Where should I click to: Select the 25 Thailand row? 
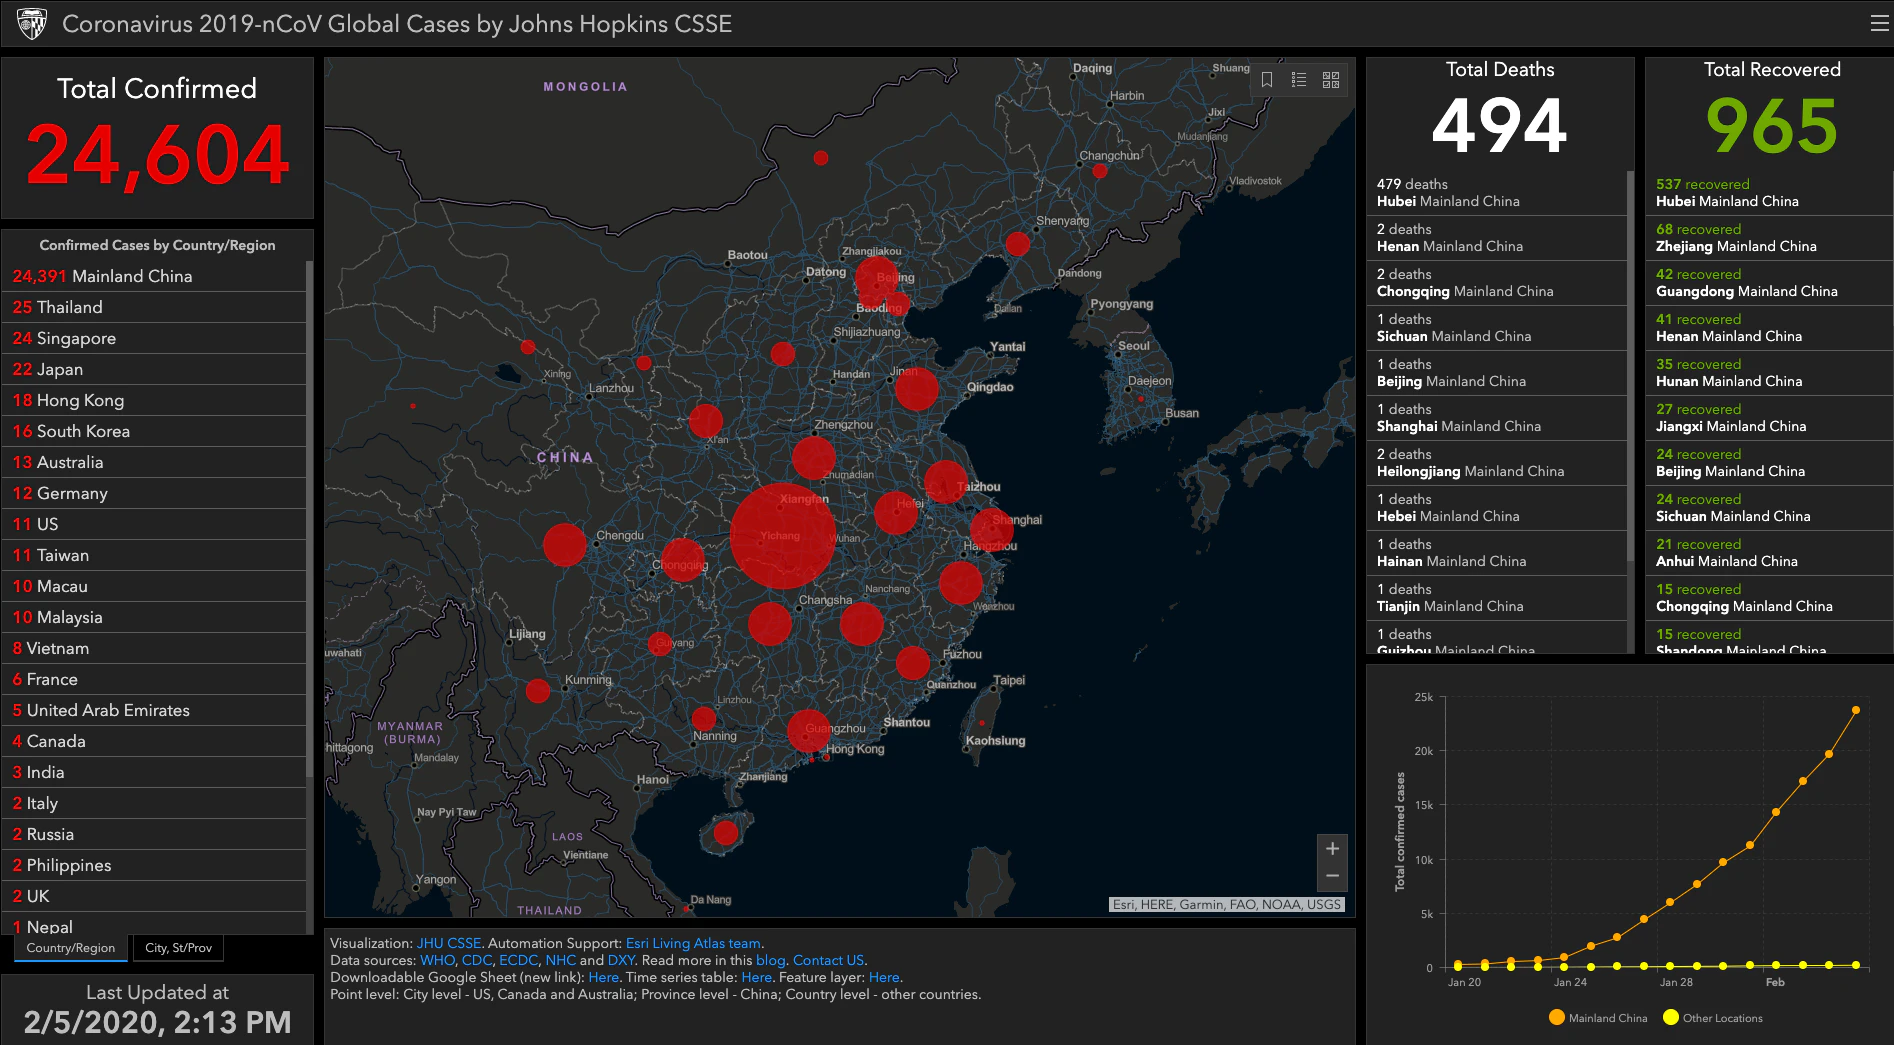point(155,307)
